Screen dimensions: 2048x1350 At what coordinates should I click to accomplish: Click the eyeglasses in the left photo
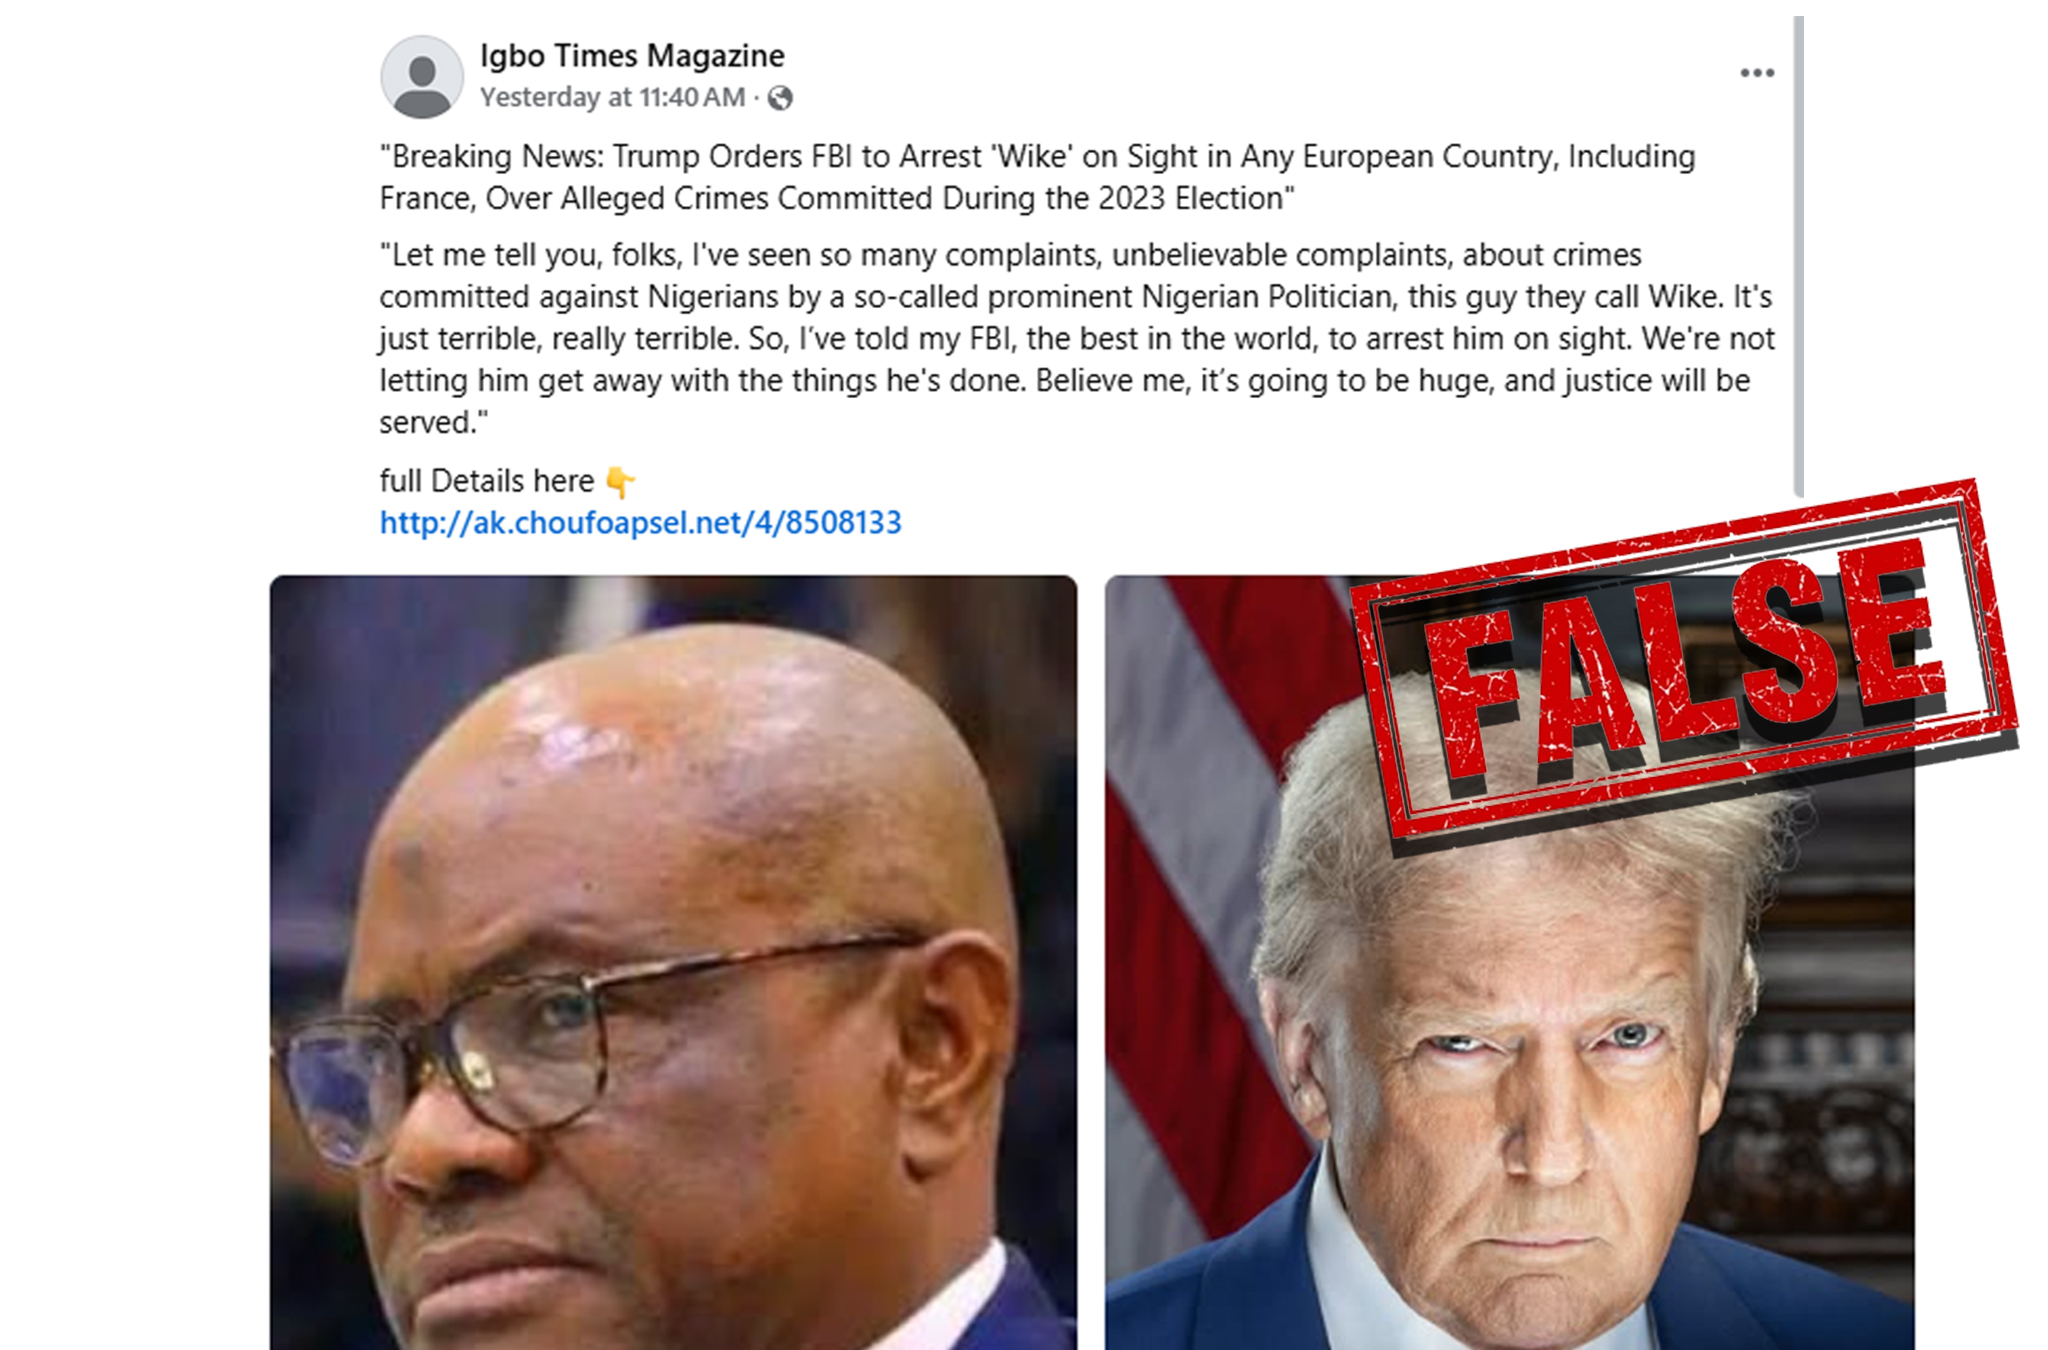[590, 1040]
